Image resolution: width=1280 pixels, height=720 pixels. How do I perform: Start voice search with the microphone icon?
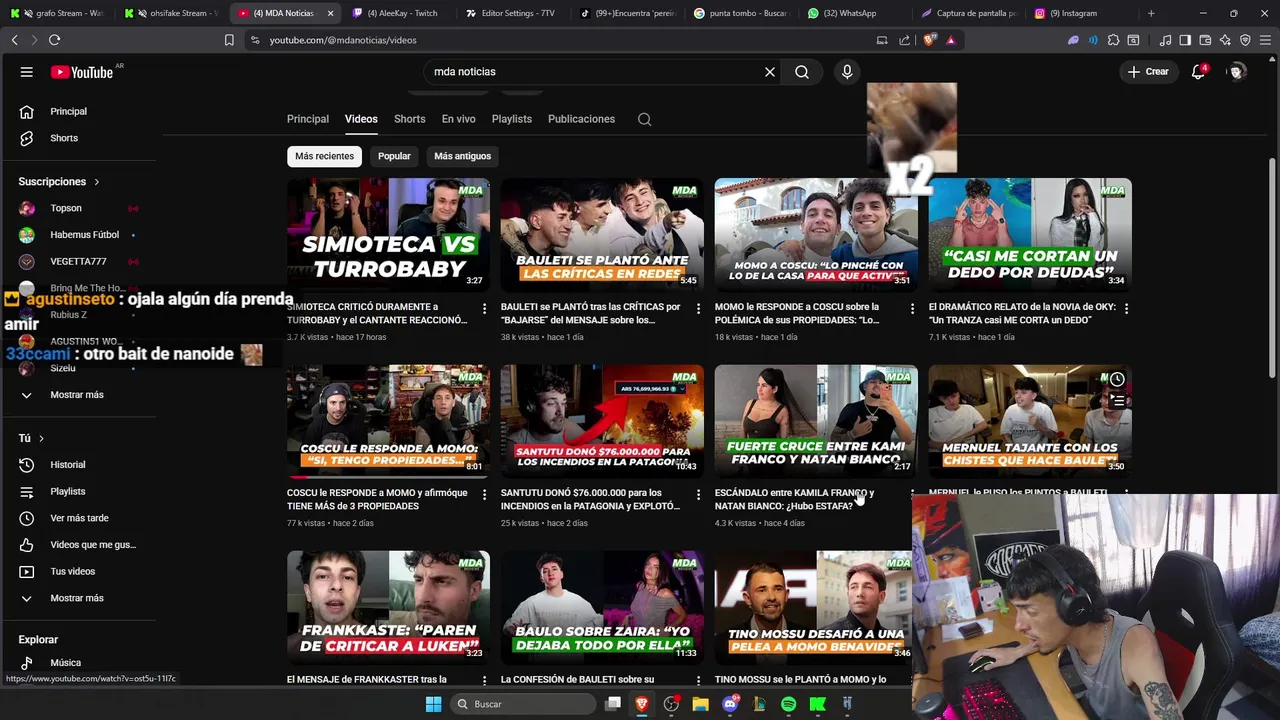[x=847, y=72]
